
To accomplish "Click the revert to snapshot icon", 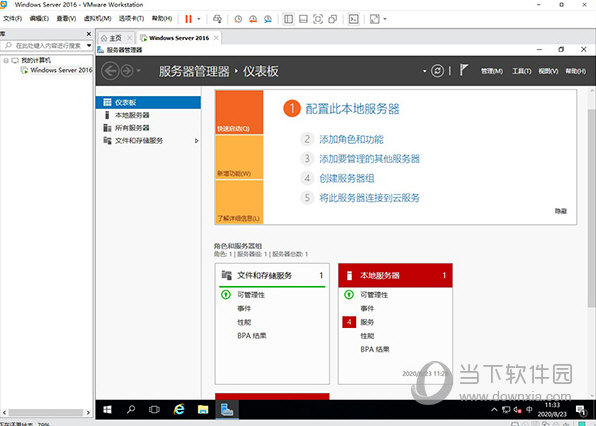I will click(253, 19).
